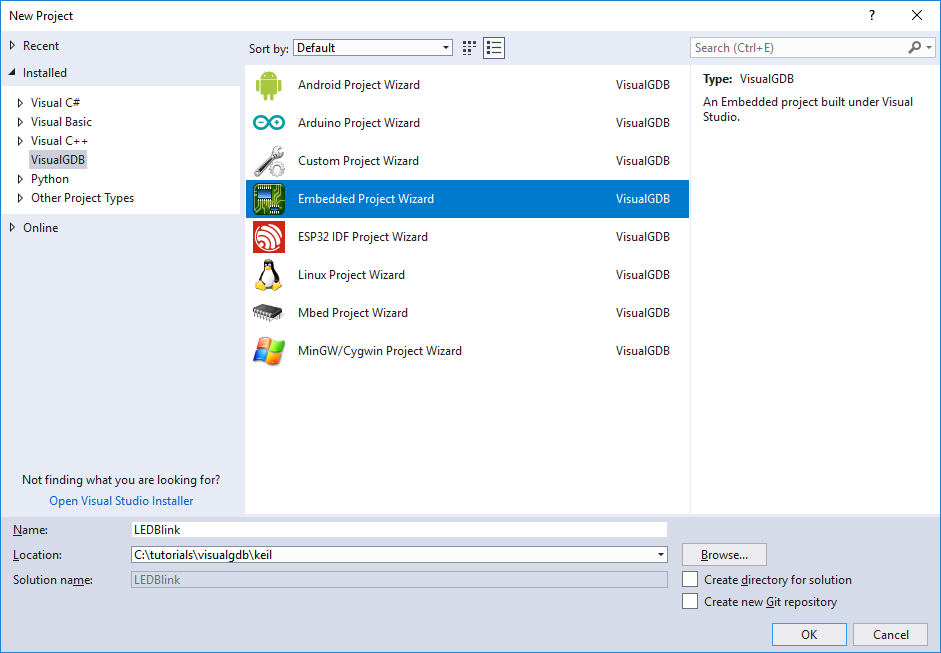Expand the Visual C++ node
The height and width of the screenshot is (653, 941).
(20, 141)
